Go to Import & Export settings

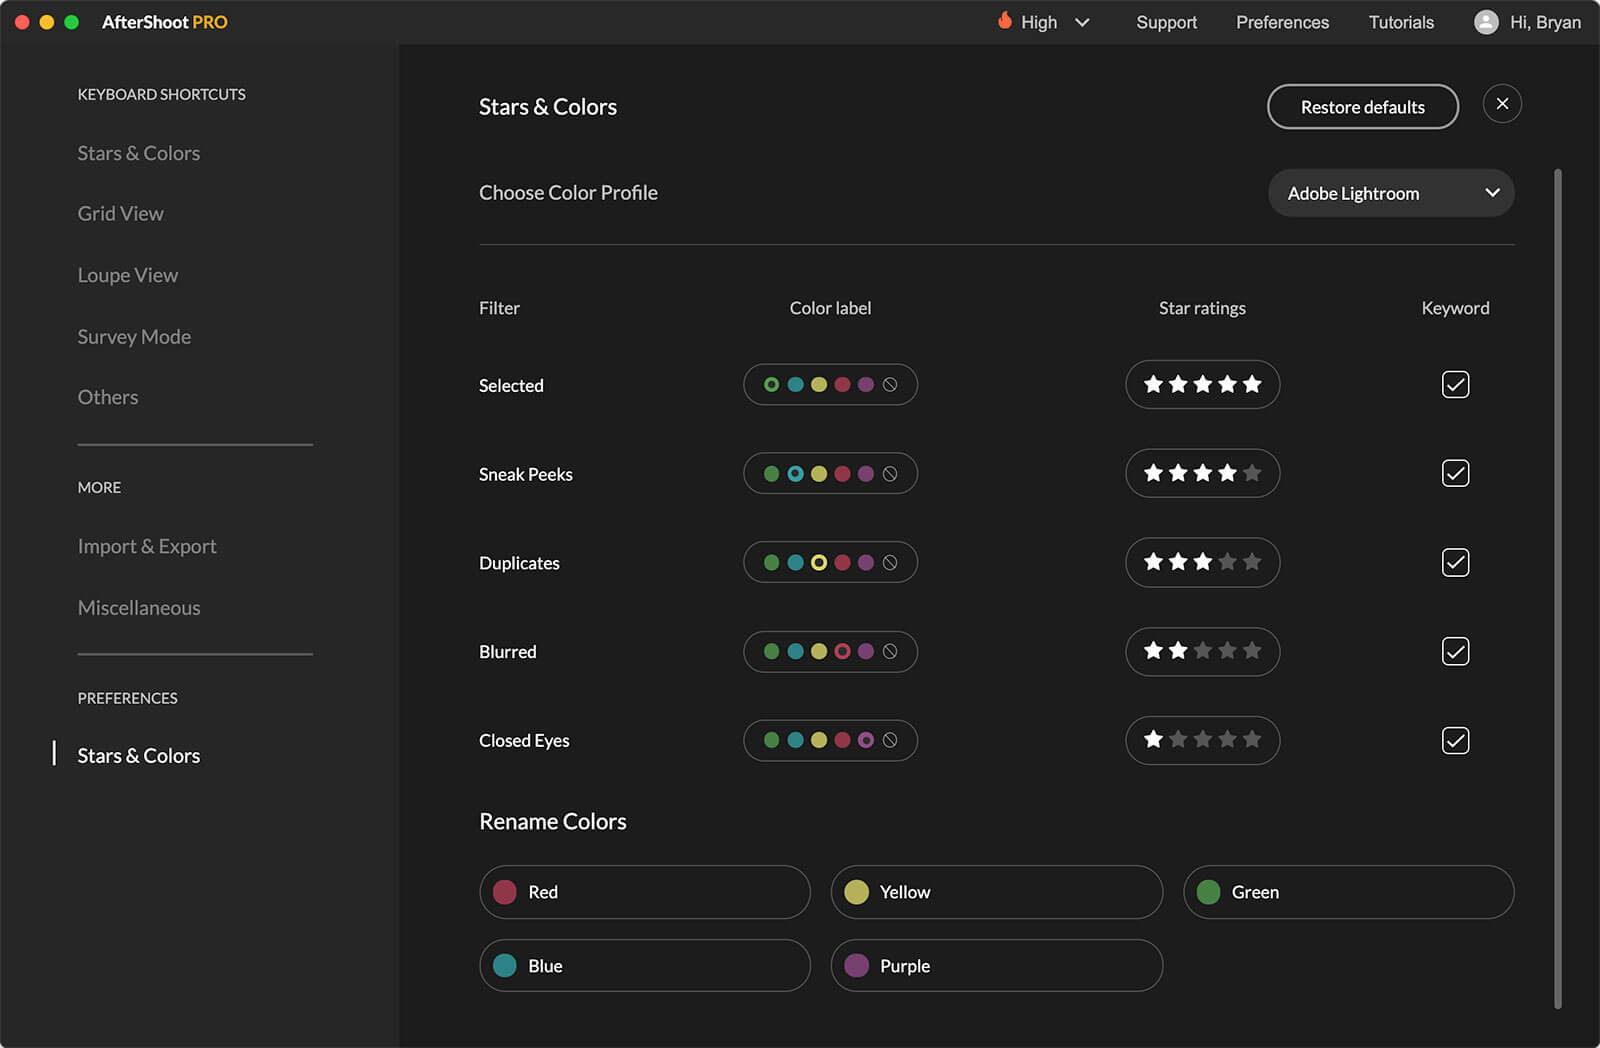pos(147,547)
